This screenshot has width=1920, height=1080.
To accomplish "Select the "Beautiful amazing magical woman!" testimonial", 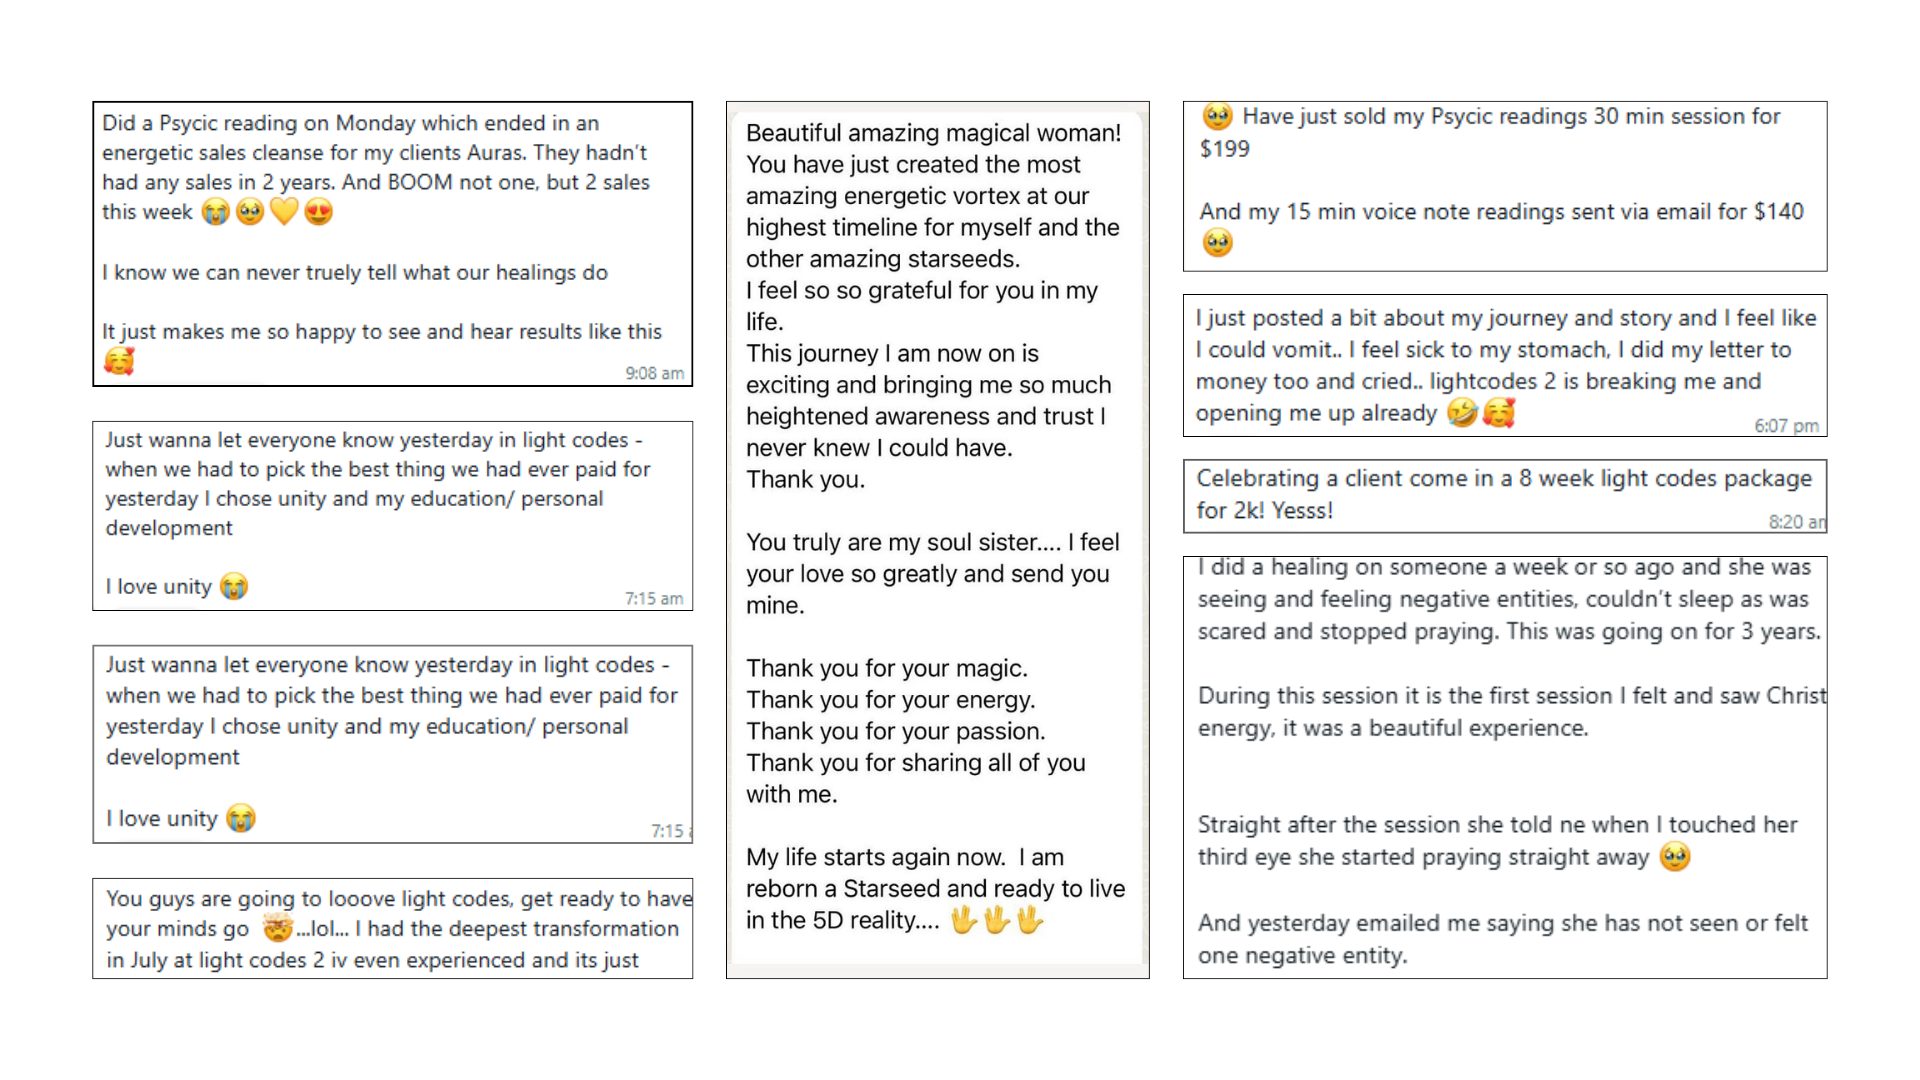I will coord(938,540).
